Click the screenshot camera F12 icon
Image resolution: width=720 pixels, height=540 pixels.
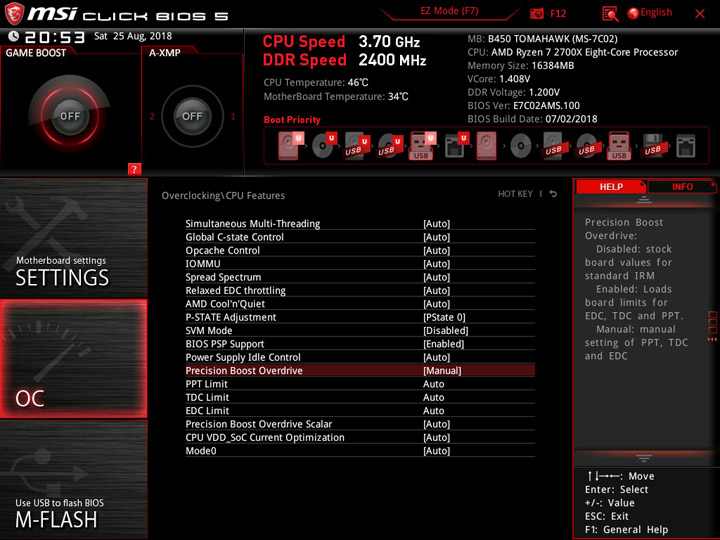click(537, 13)
